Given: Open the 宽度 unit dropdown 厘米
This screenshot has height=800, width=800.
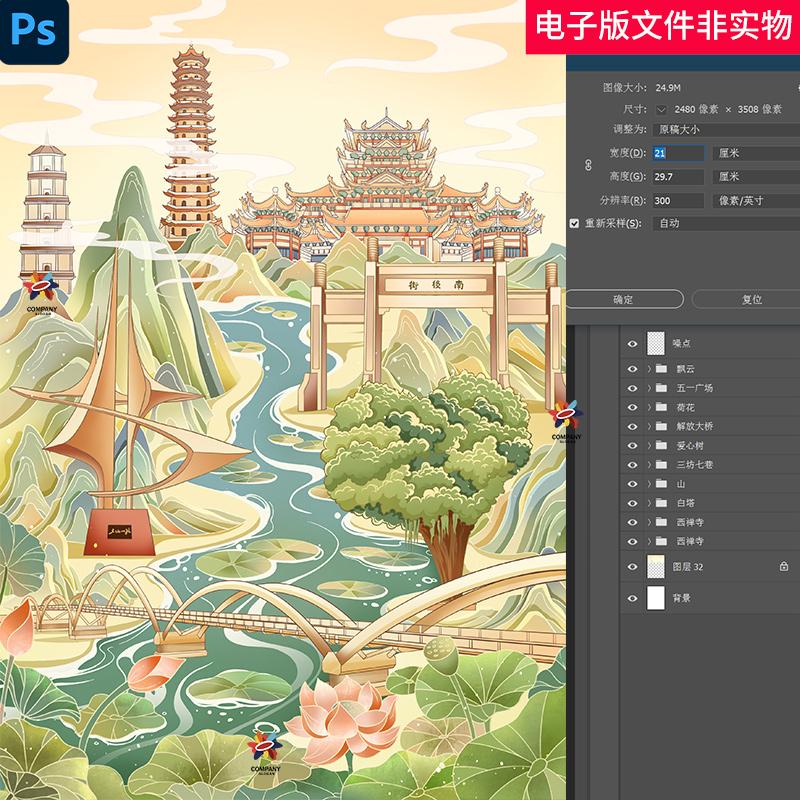Looking at the screenshot, I should 756,153.
